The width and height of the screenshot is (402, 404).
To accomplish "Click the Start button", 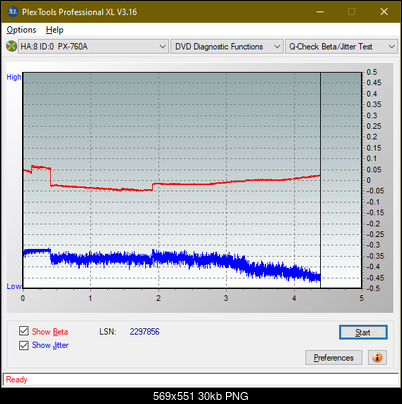I will click(363, 332).
